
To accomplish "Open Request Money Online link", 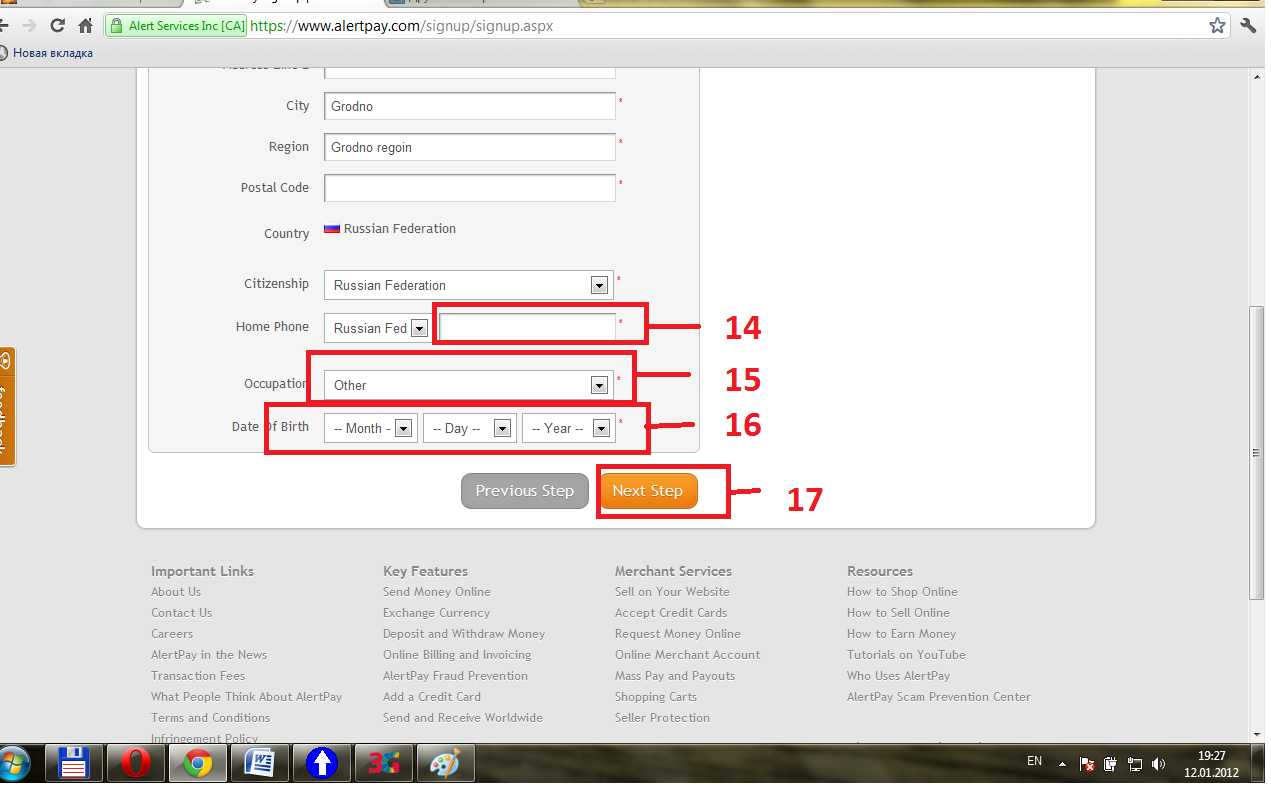I will coord(678,634).
